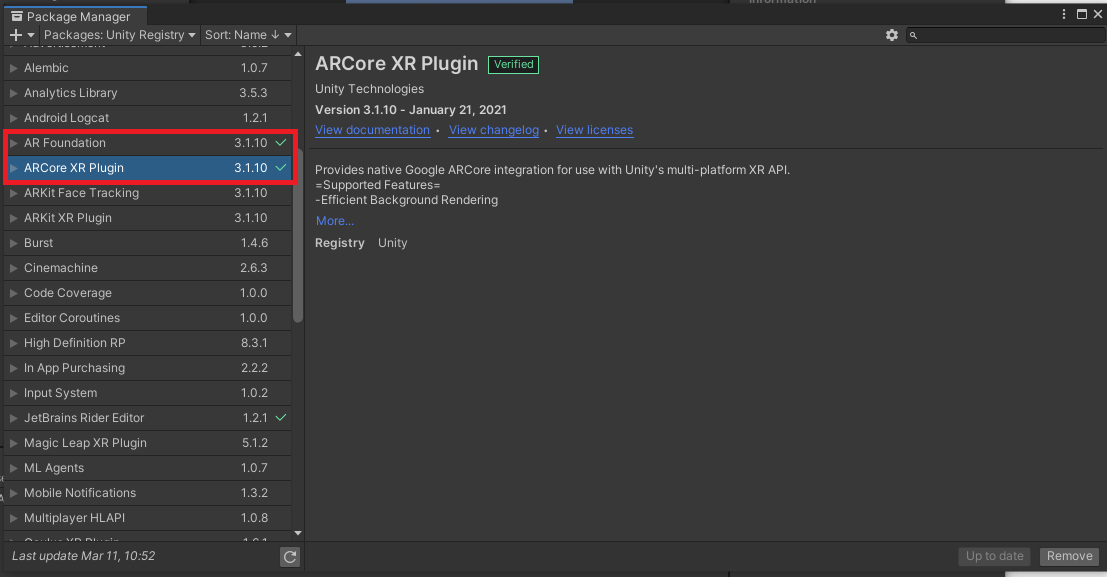Open the Packages: Unity Registry dropdown
Screen dimensions: 1107x577
point(119,35)
